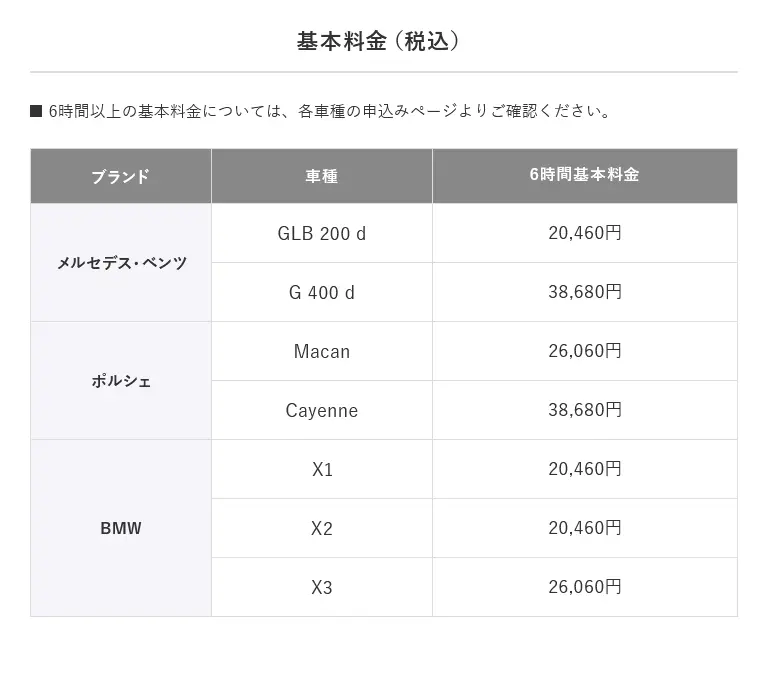The height and width of the screenshot is (687, 768).
Task: Select the 車種 column header
Action: click(322, 176)
